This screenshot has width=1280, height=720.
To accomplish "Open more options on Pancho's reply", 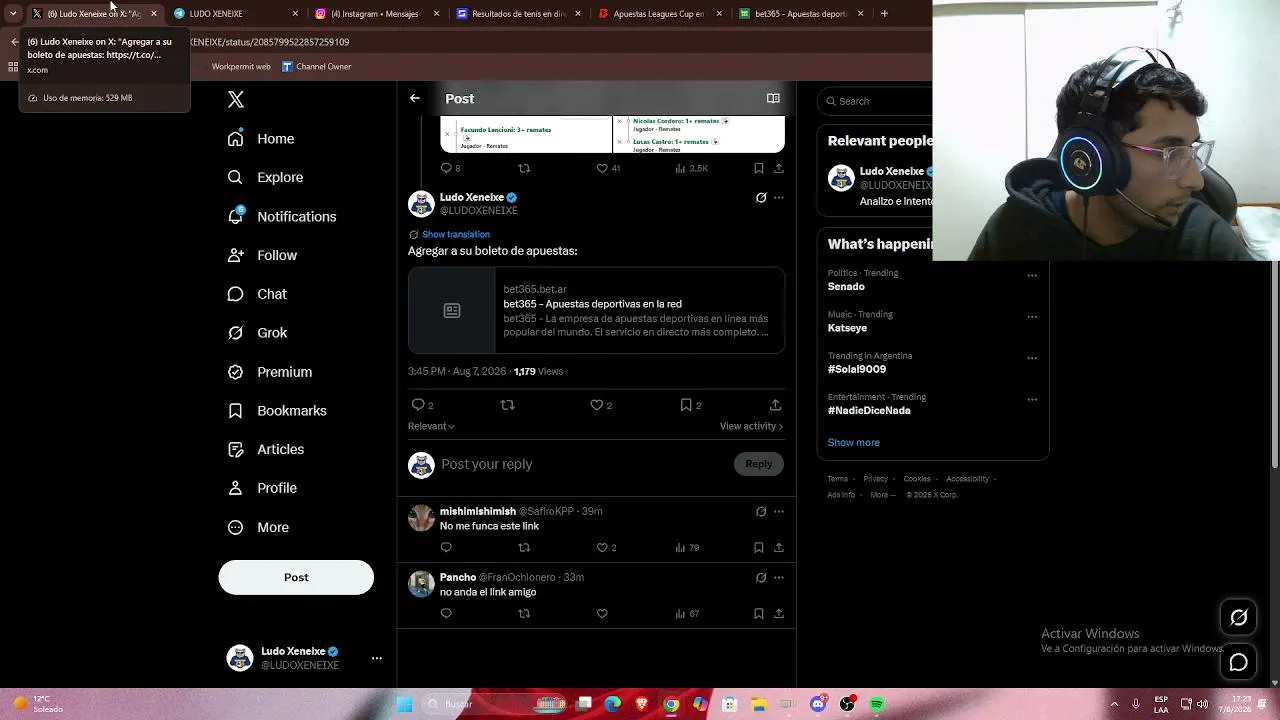I will tap(779, 577).
